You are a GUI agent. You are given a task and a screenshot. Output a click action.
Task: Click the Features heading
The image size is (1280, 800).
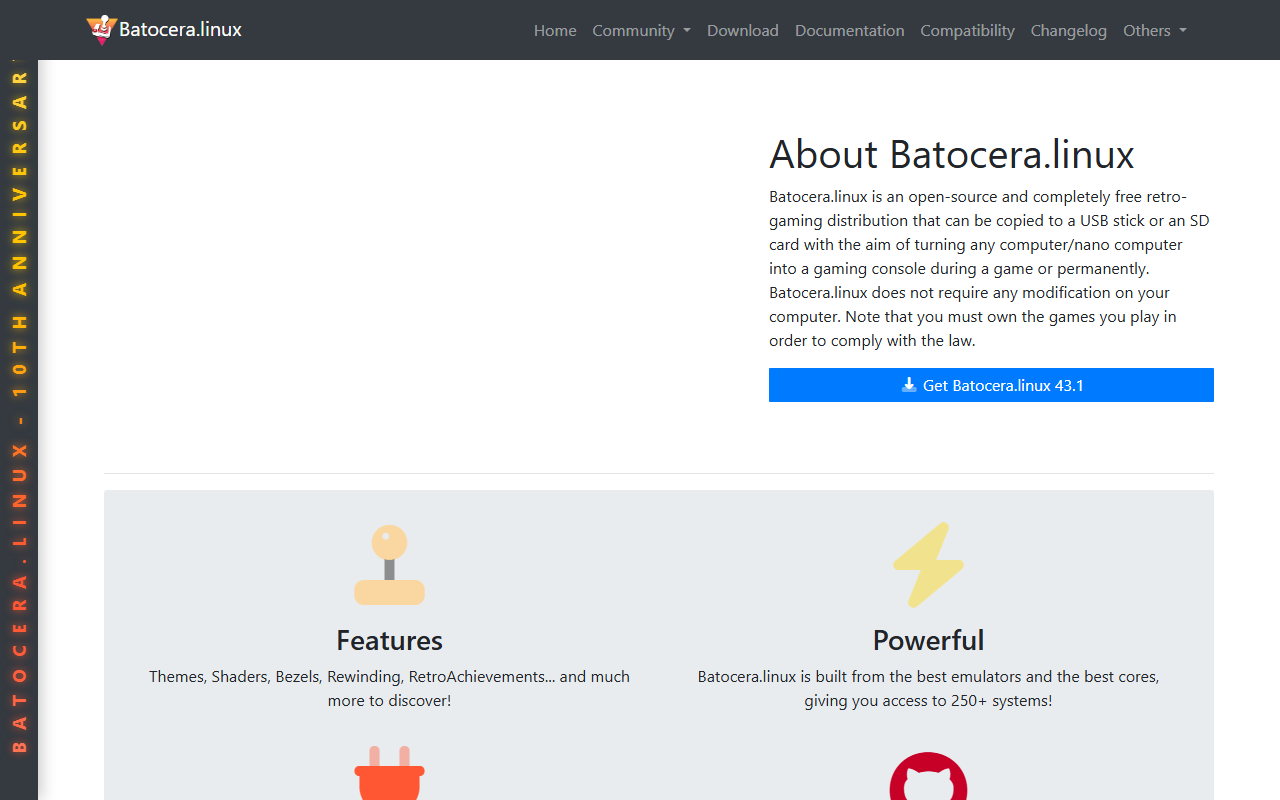(x=389, y=640)
